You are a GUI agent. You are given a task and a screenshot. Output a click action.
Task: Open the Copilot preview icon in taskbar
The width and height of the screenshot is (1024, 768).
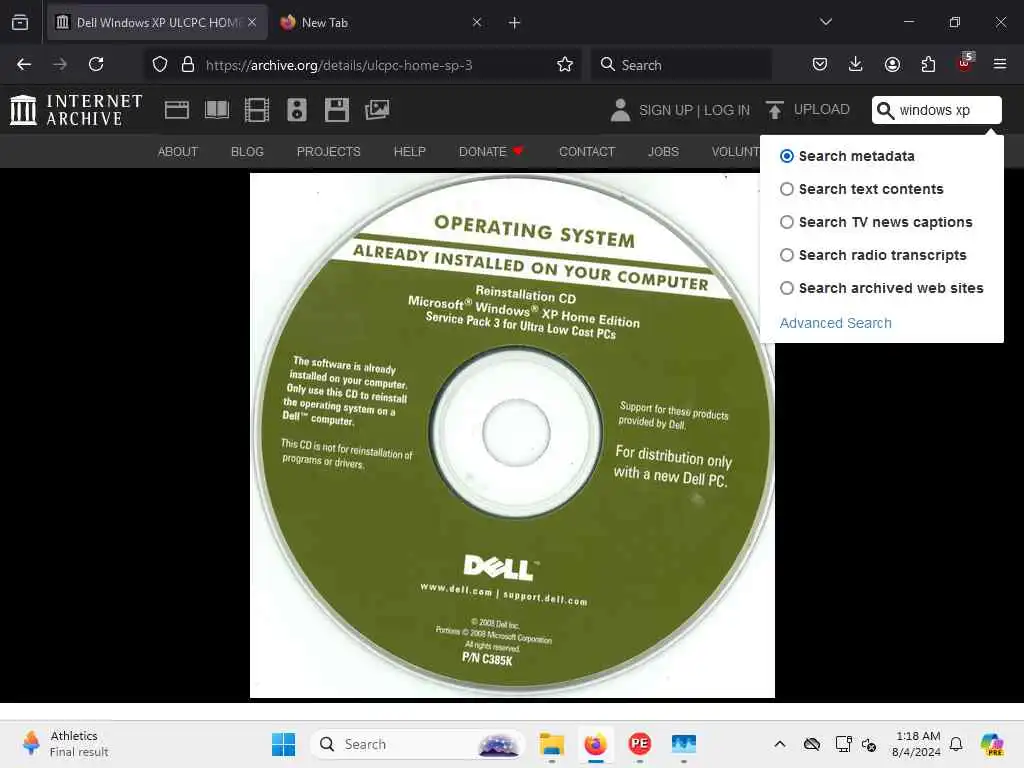click(992, 744)
